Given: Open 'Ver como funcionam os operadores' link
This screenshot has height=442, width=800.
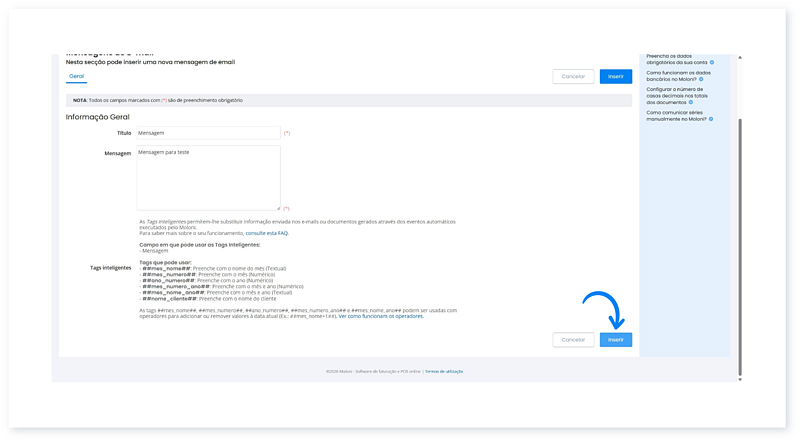Looking at the screenshot, I should (381, 316).
